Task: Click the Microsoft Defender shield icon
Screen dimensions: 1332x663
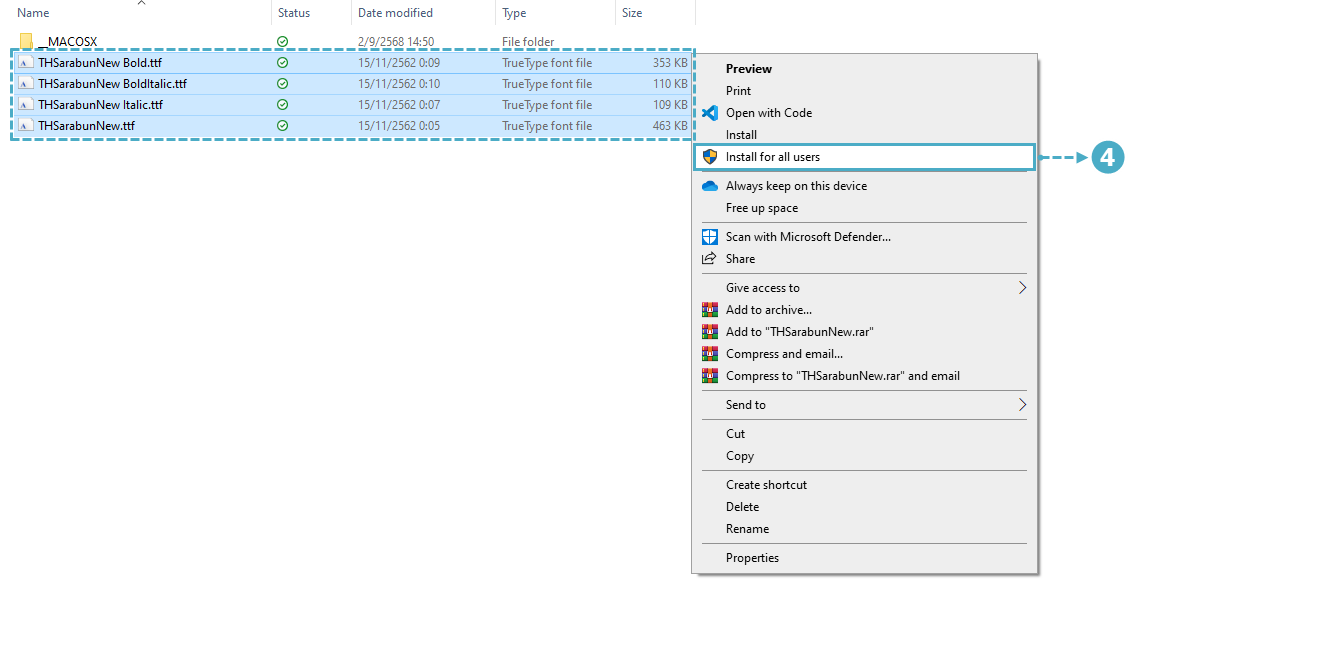Action: tap(710, 237)
